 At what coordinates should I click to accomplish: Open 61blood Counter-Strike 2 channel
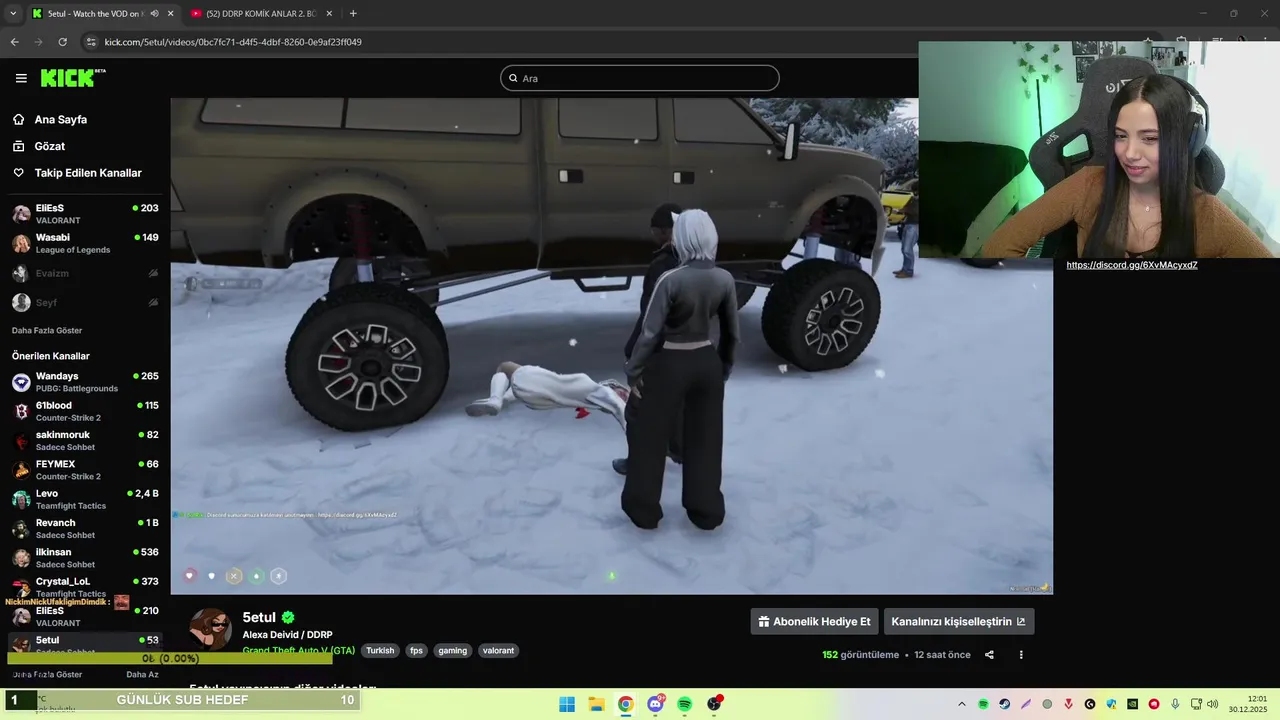point(85,411)
